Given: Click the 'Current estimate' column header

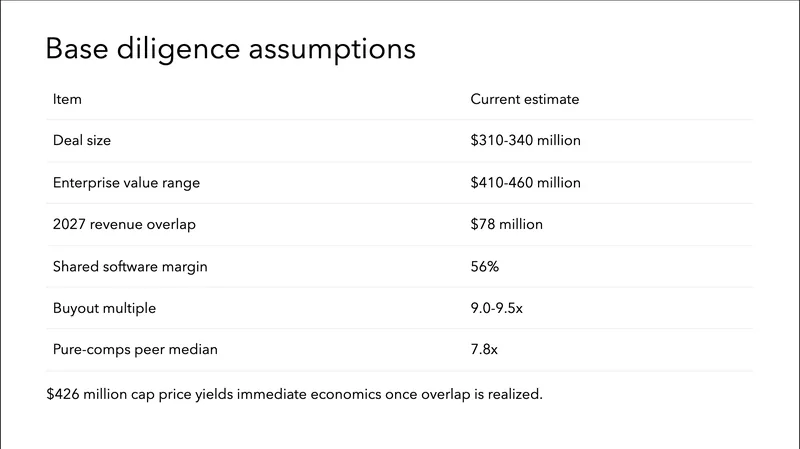Looking at the screenshot, I should 524,99.
